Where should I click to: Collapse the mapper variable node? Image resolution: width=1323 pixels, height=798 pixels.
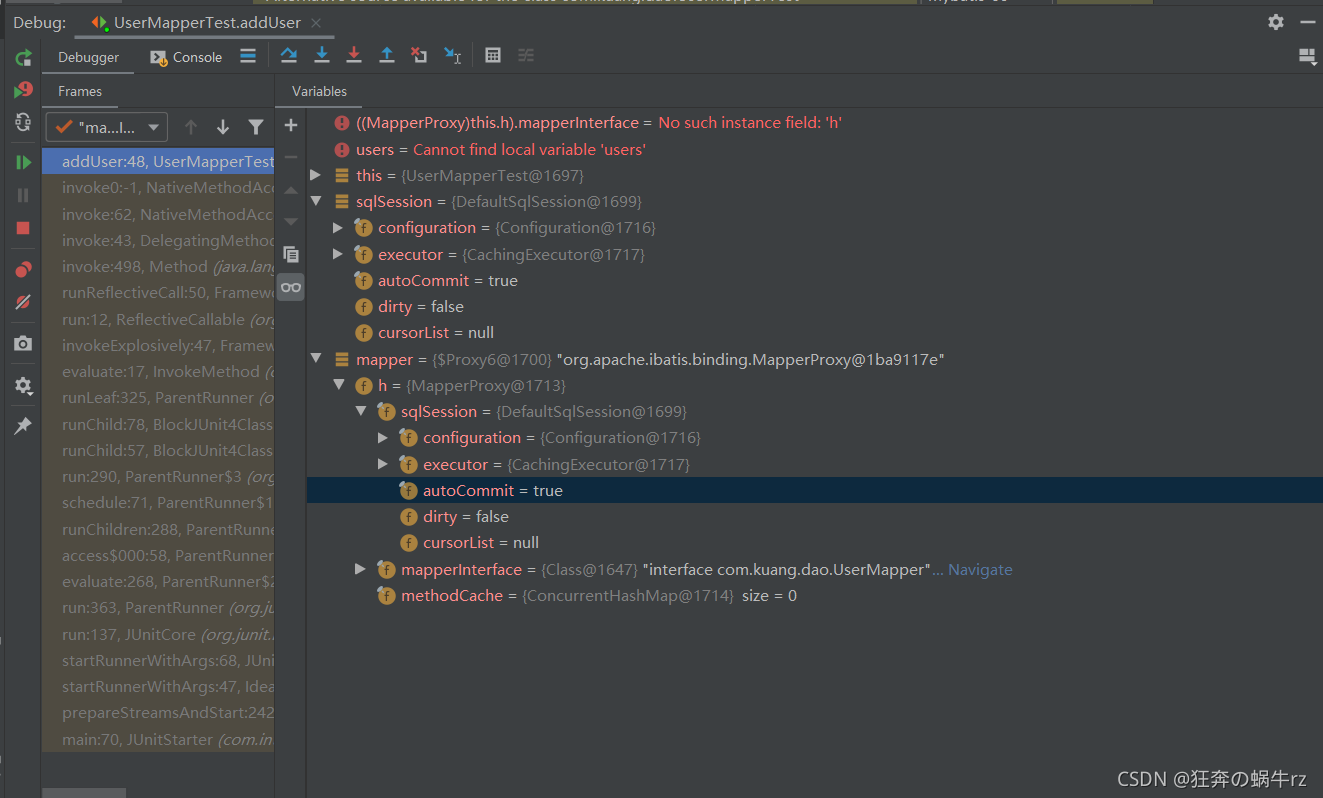click(x=316, y=358)
